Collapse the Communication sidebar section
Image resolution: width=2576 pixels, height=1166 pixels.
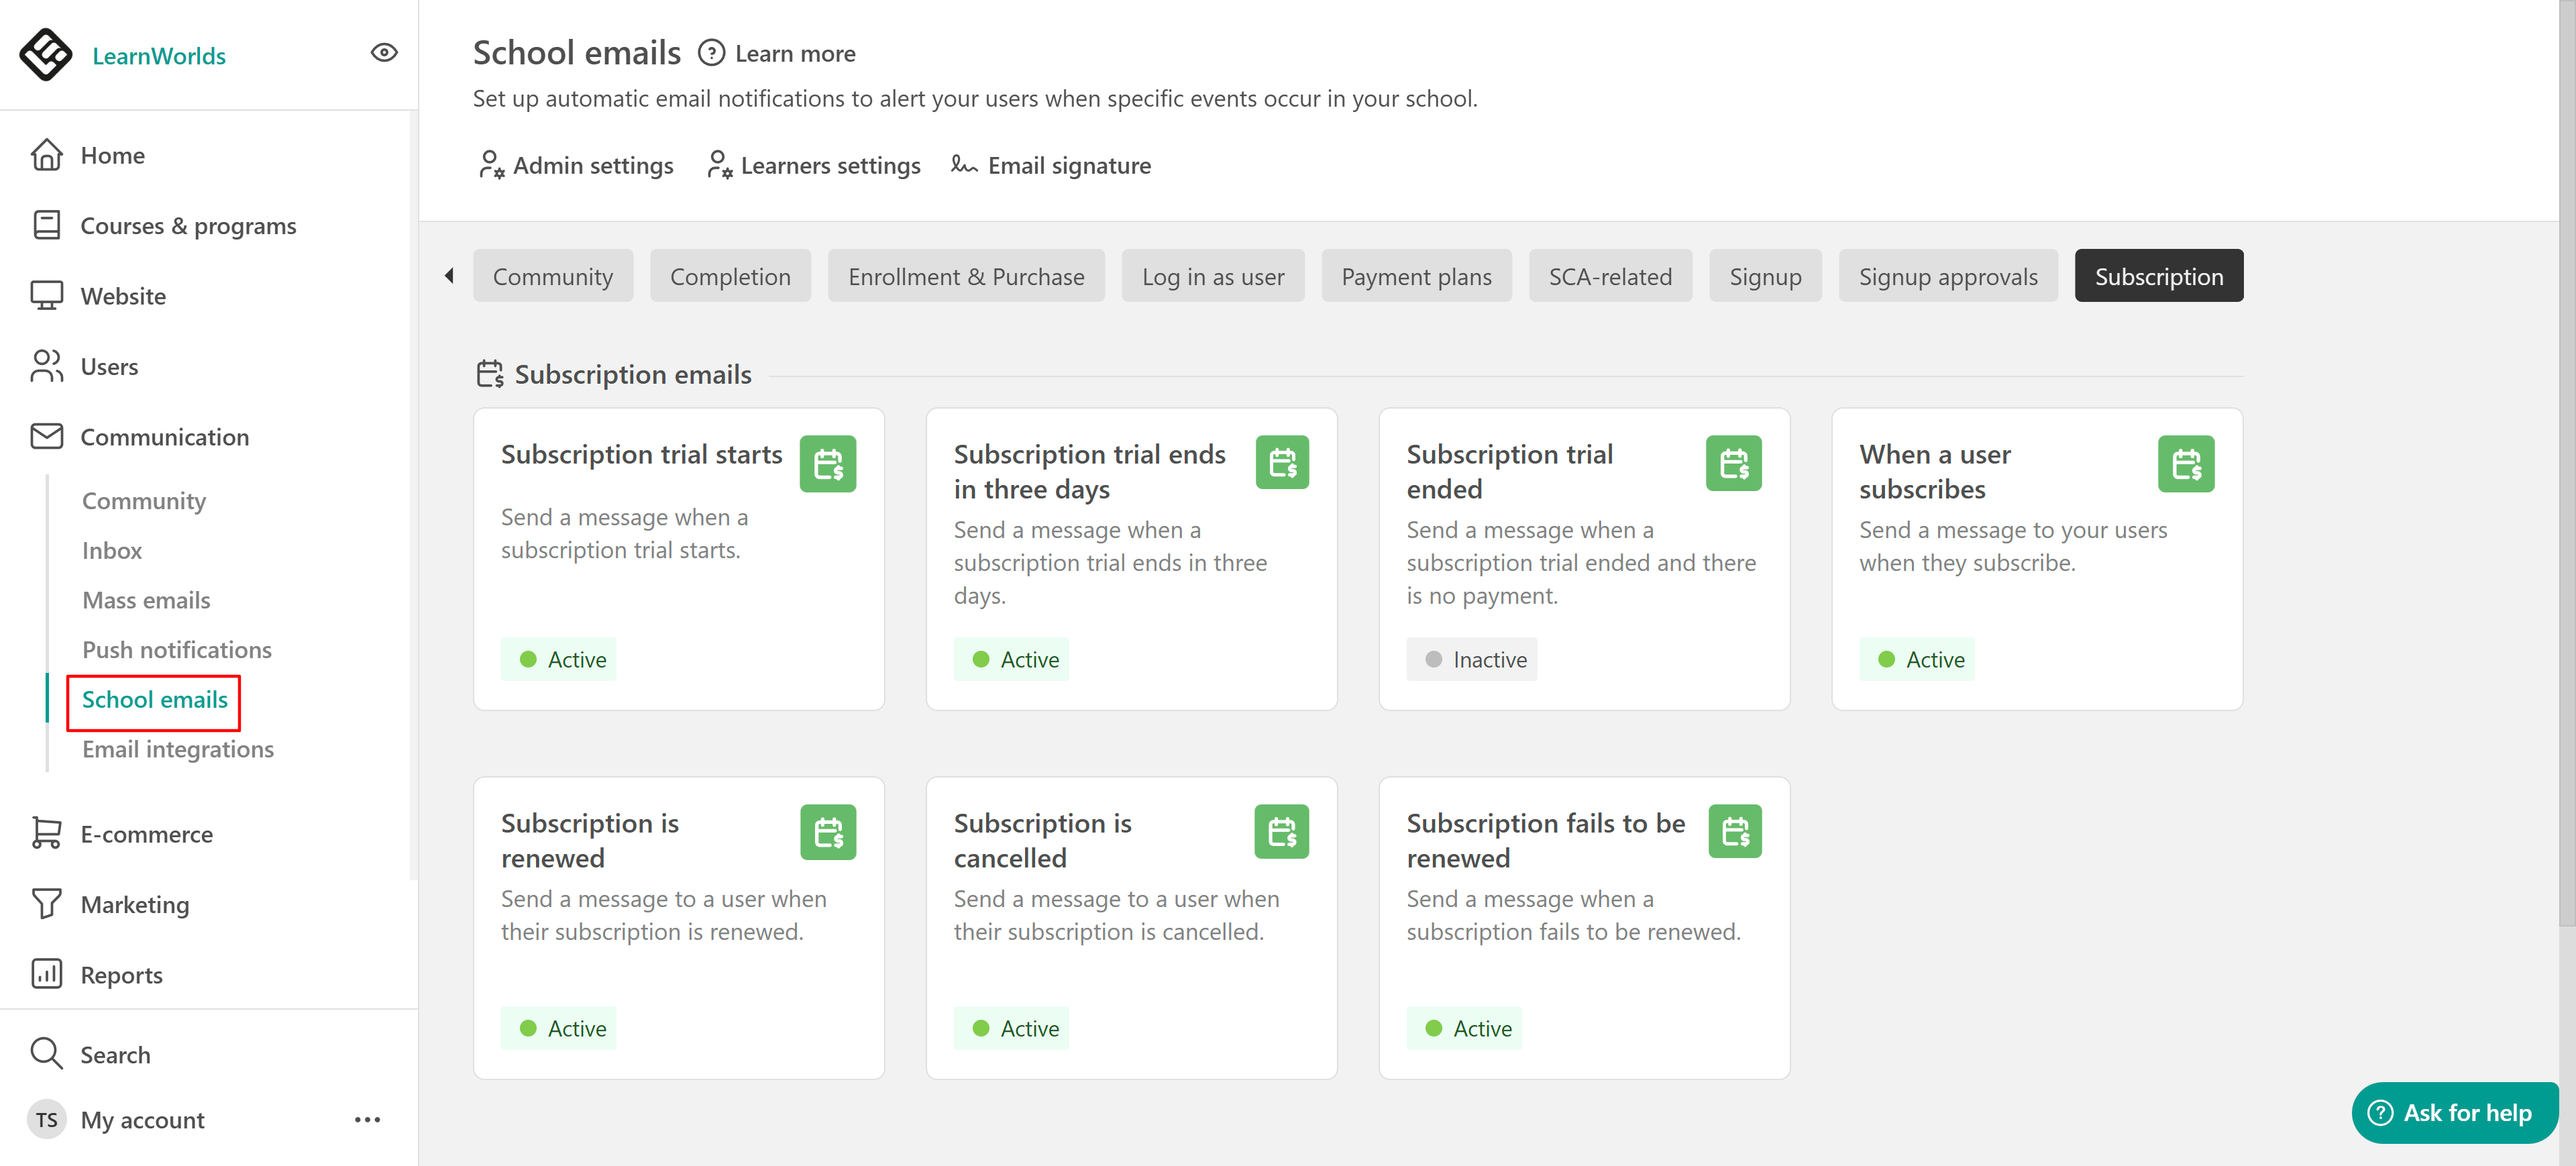point(164,437)
